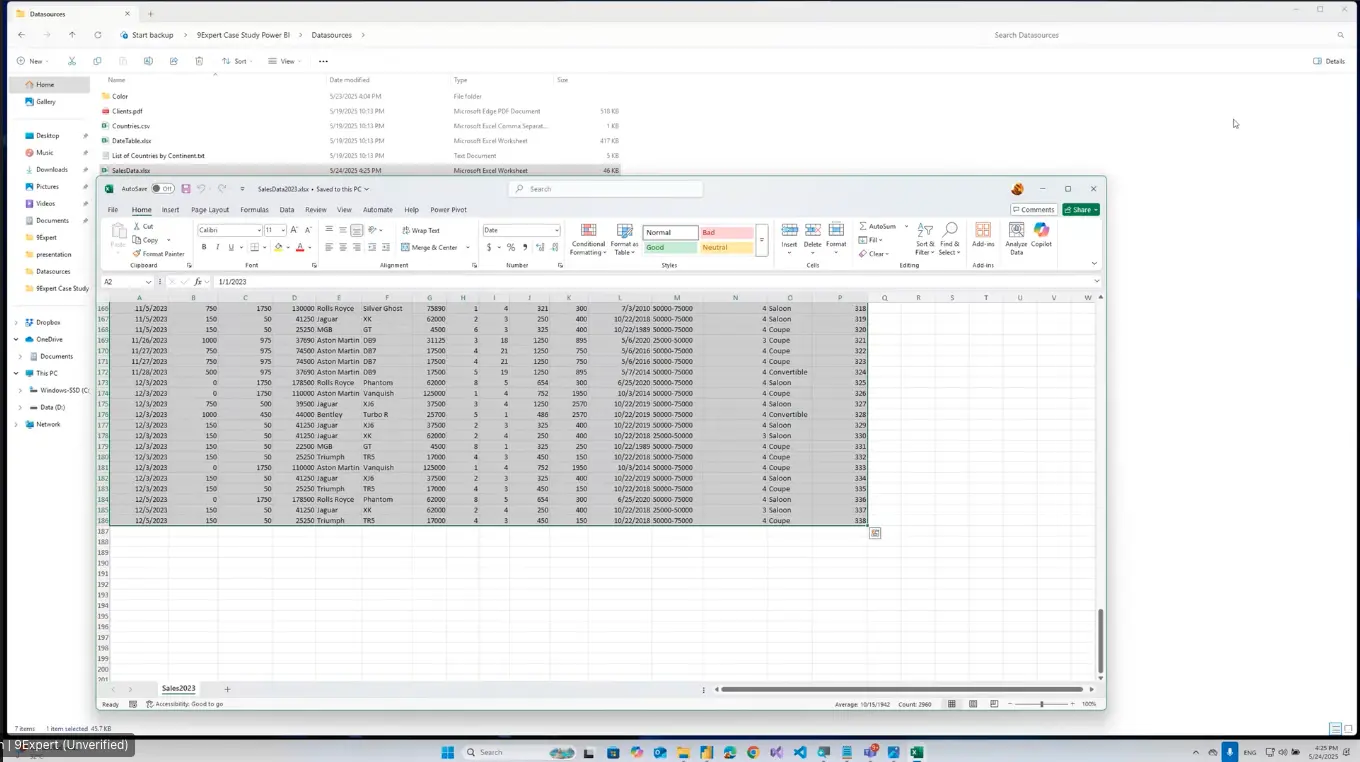This screenshot has height=762, width=1360.
Task: Click the Copilot icon in the ribbon
Action: [x=1041, y=235]
